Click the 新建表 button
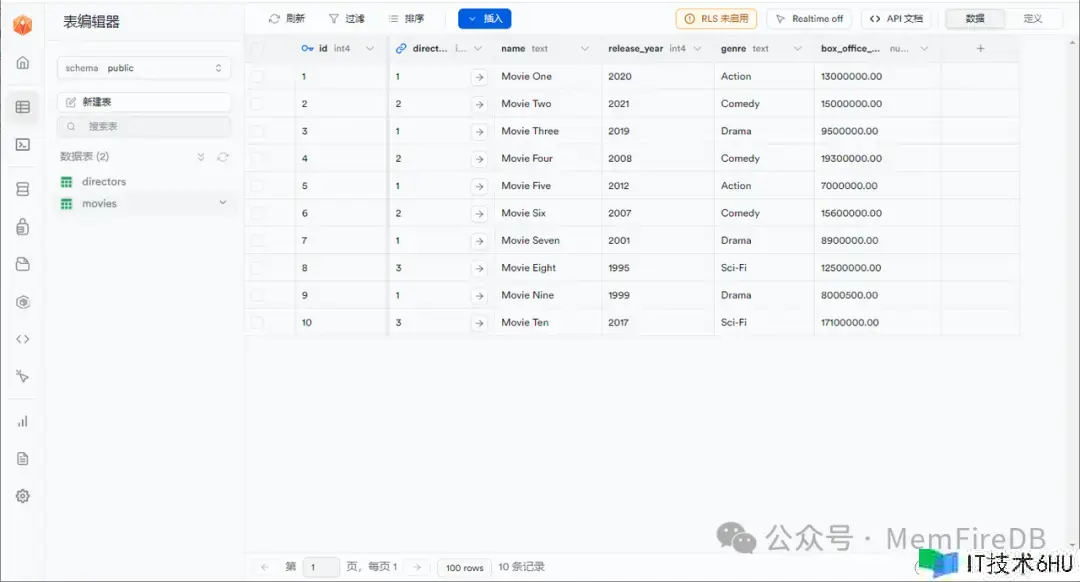The width and height of the screenshot is (1080, 582). click(143, 102)
